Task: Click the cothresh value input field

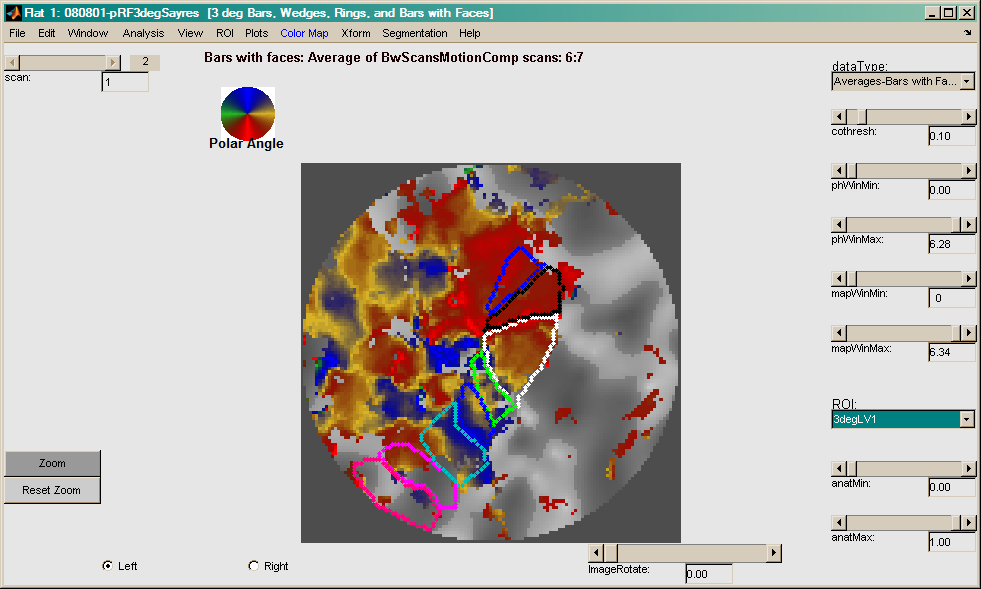Action: point(951,136)
